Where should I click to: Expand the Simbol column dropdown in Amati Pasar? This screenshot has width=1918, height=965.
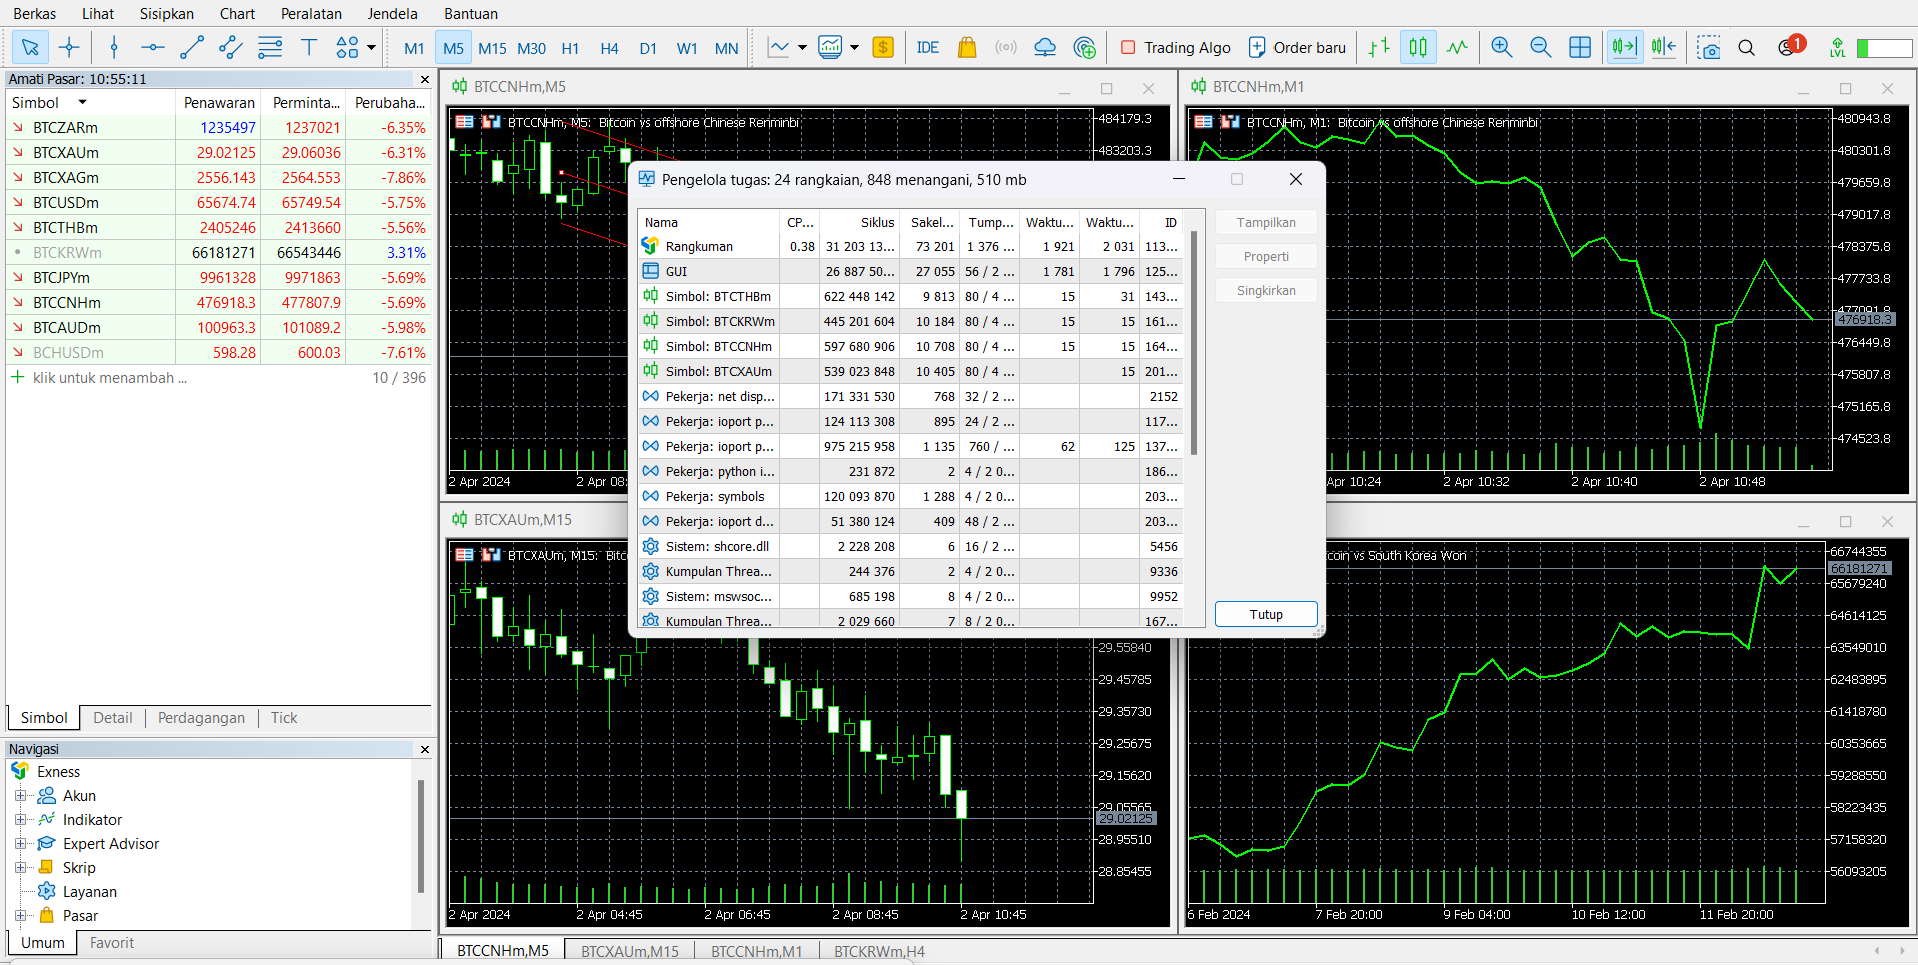tap(81, 102)
